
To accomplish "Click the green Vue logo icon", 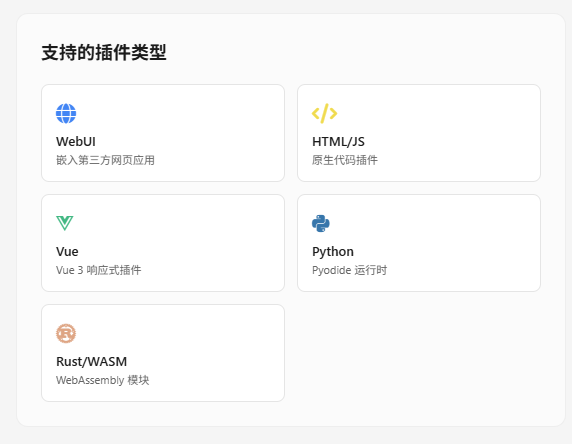I will click(65, 223).
